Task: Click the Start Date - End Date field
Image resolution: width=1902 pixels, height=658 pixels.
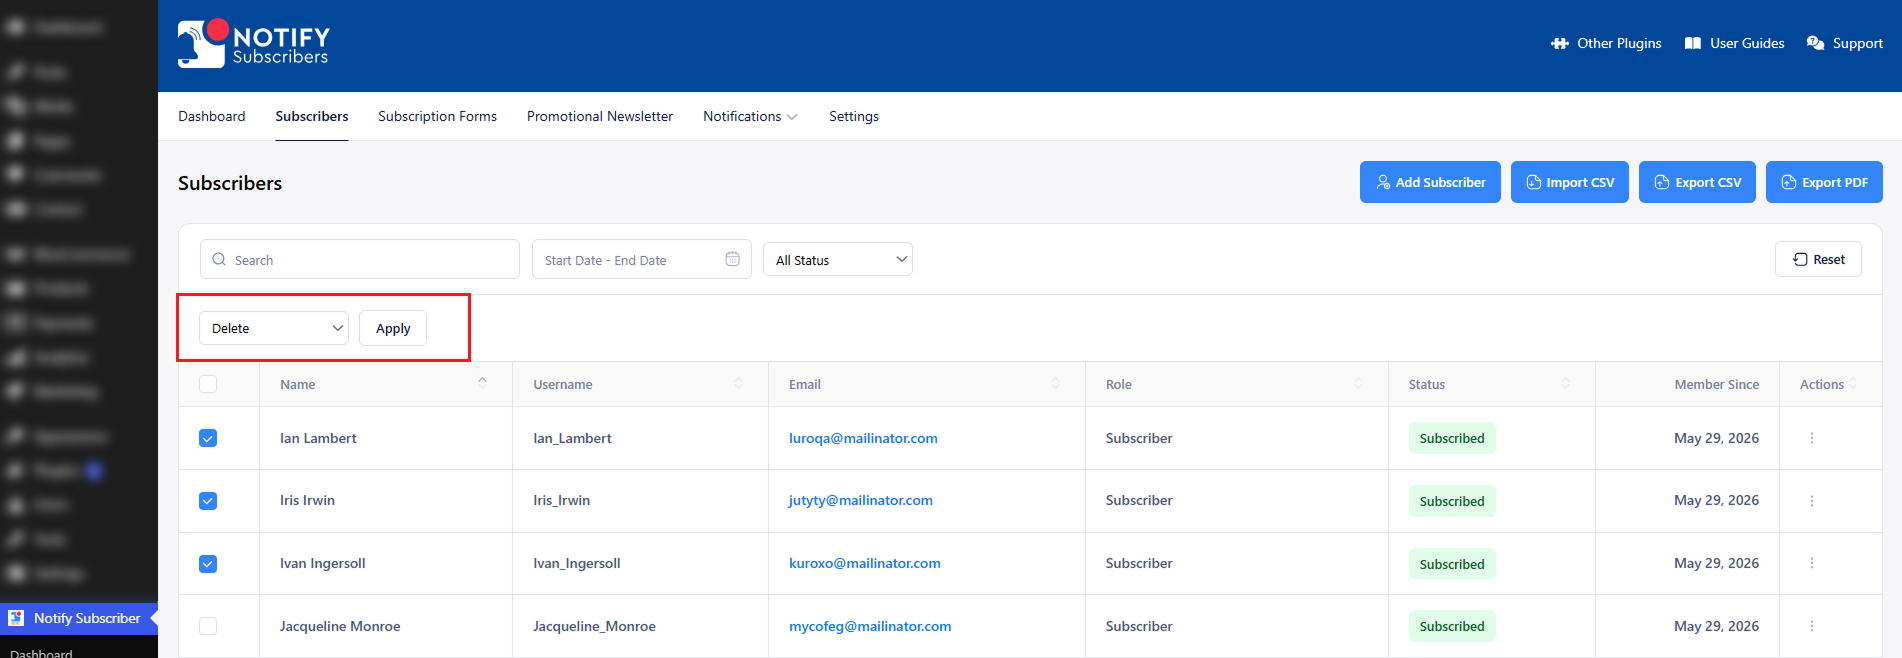Action: [x=642, y=259]
